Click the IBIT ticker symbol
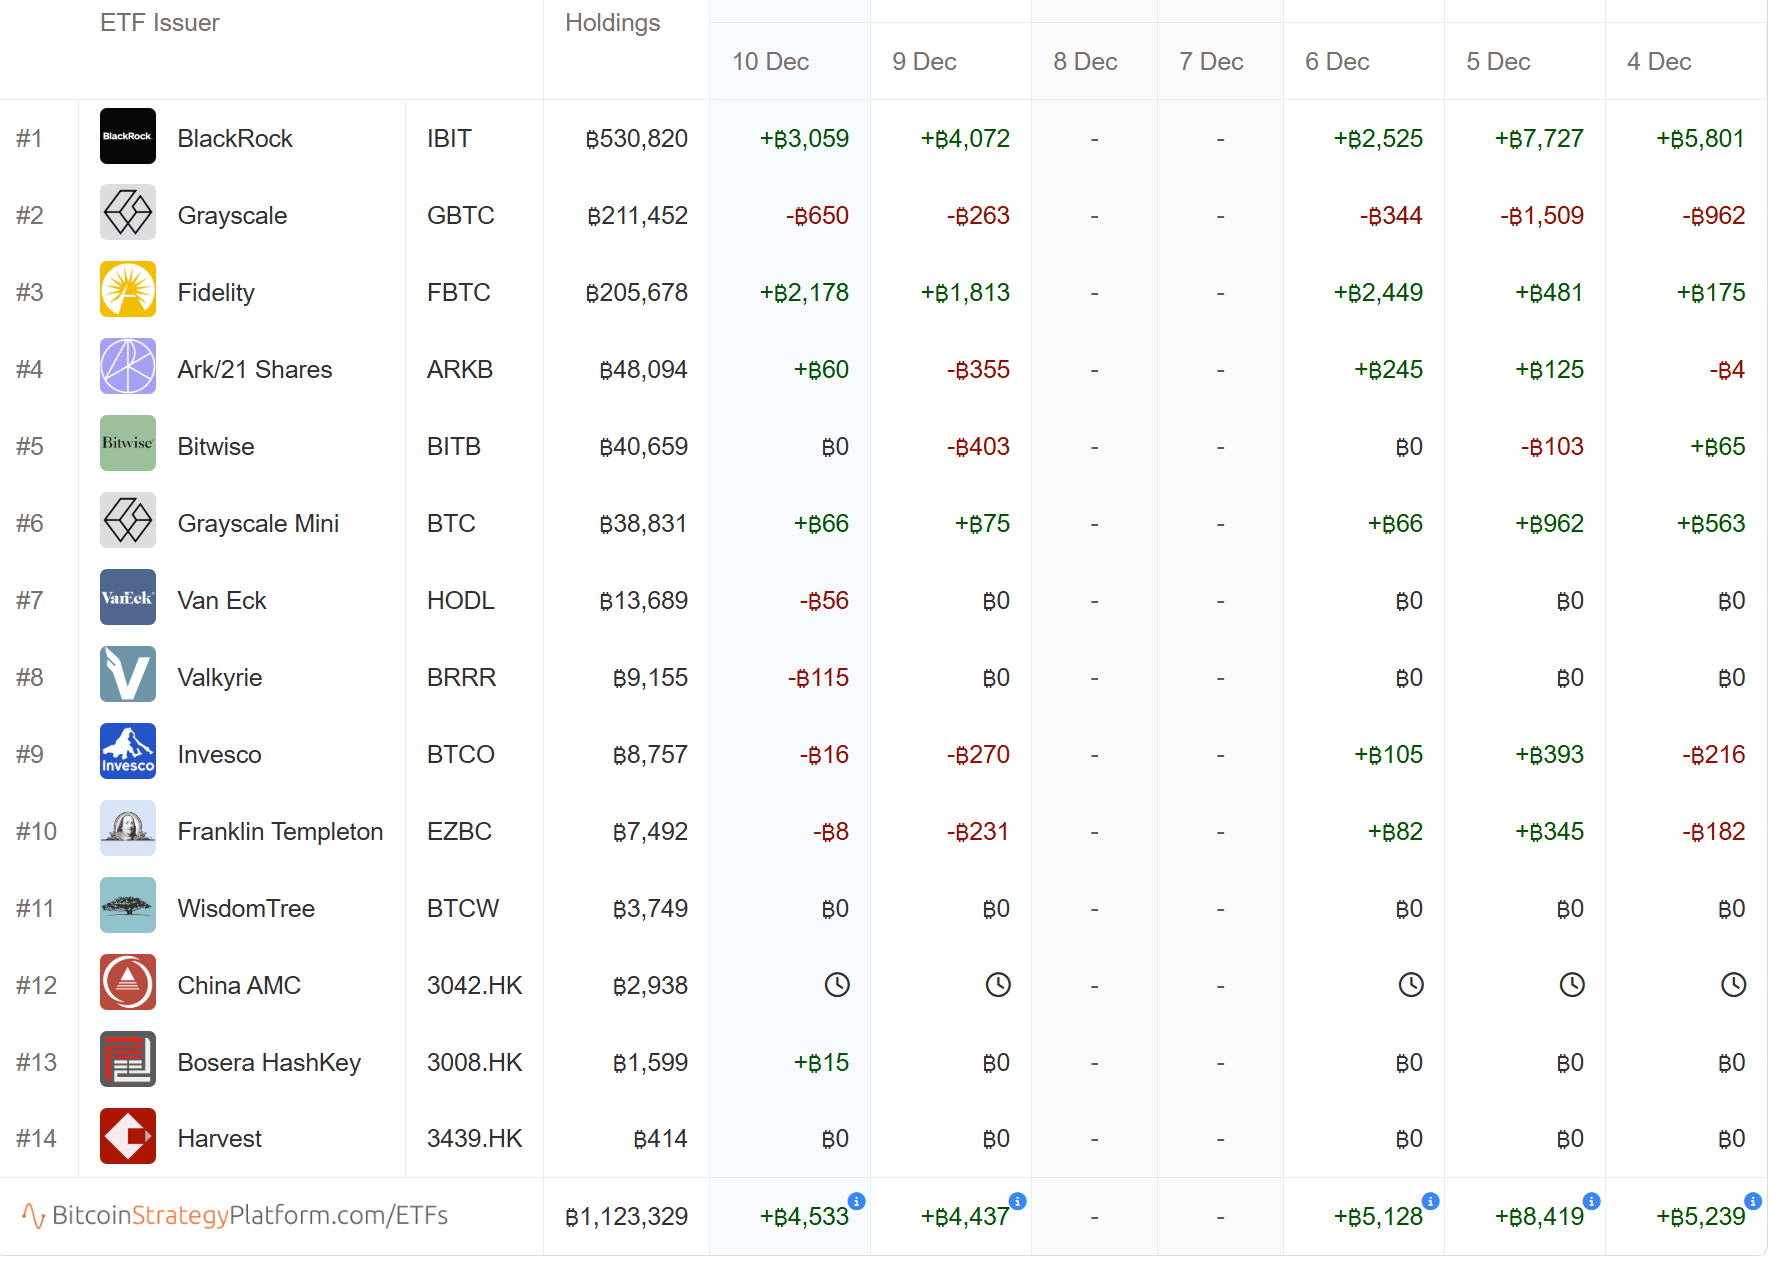 (449, 138)
